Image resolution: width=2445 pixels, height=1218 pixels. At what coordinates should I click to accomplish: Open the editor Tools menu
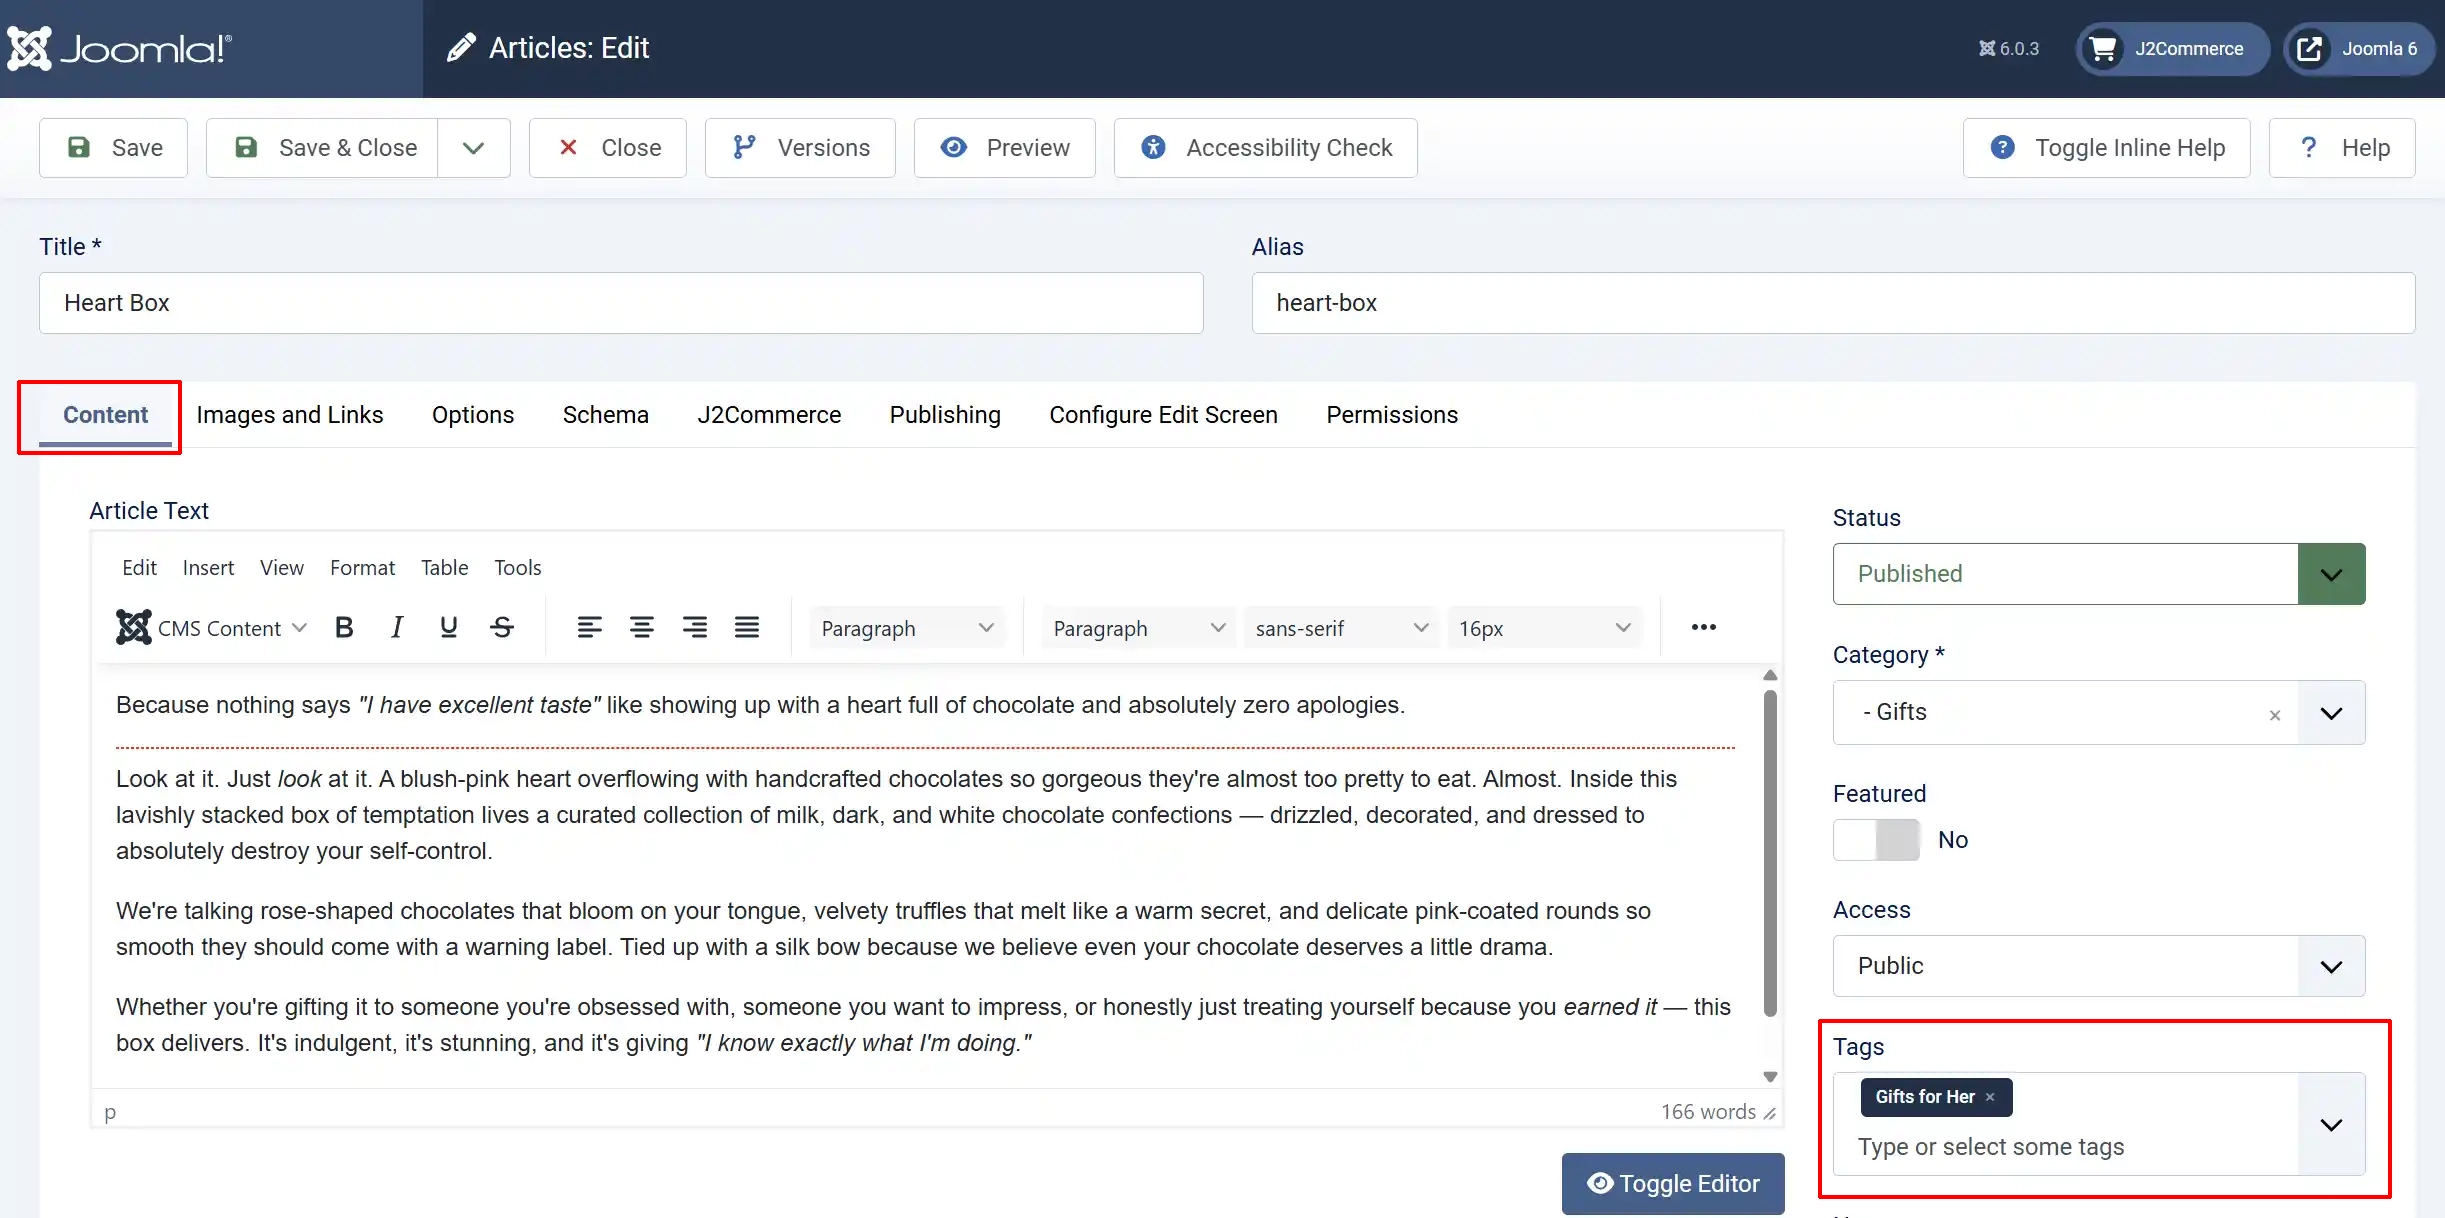517,568
